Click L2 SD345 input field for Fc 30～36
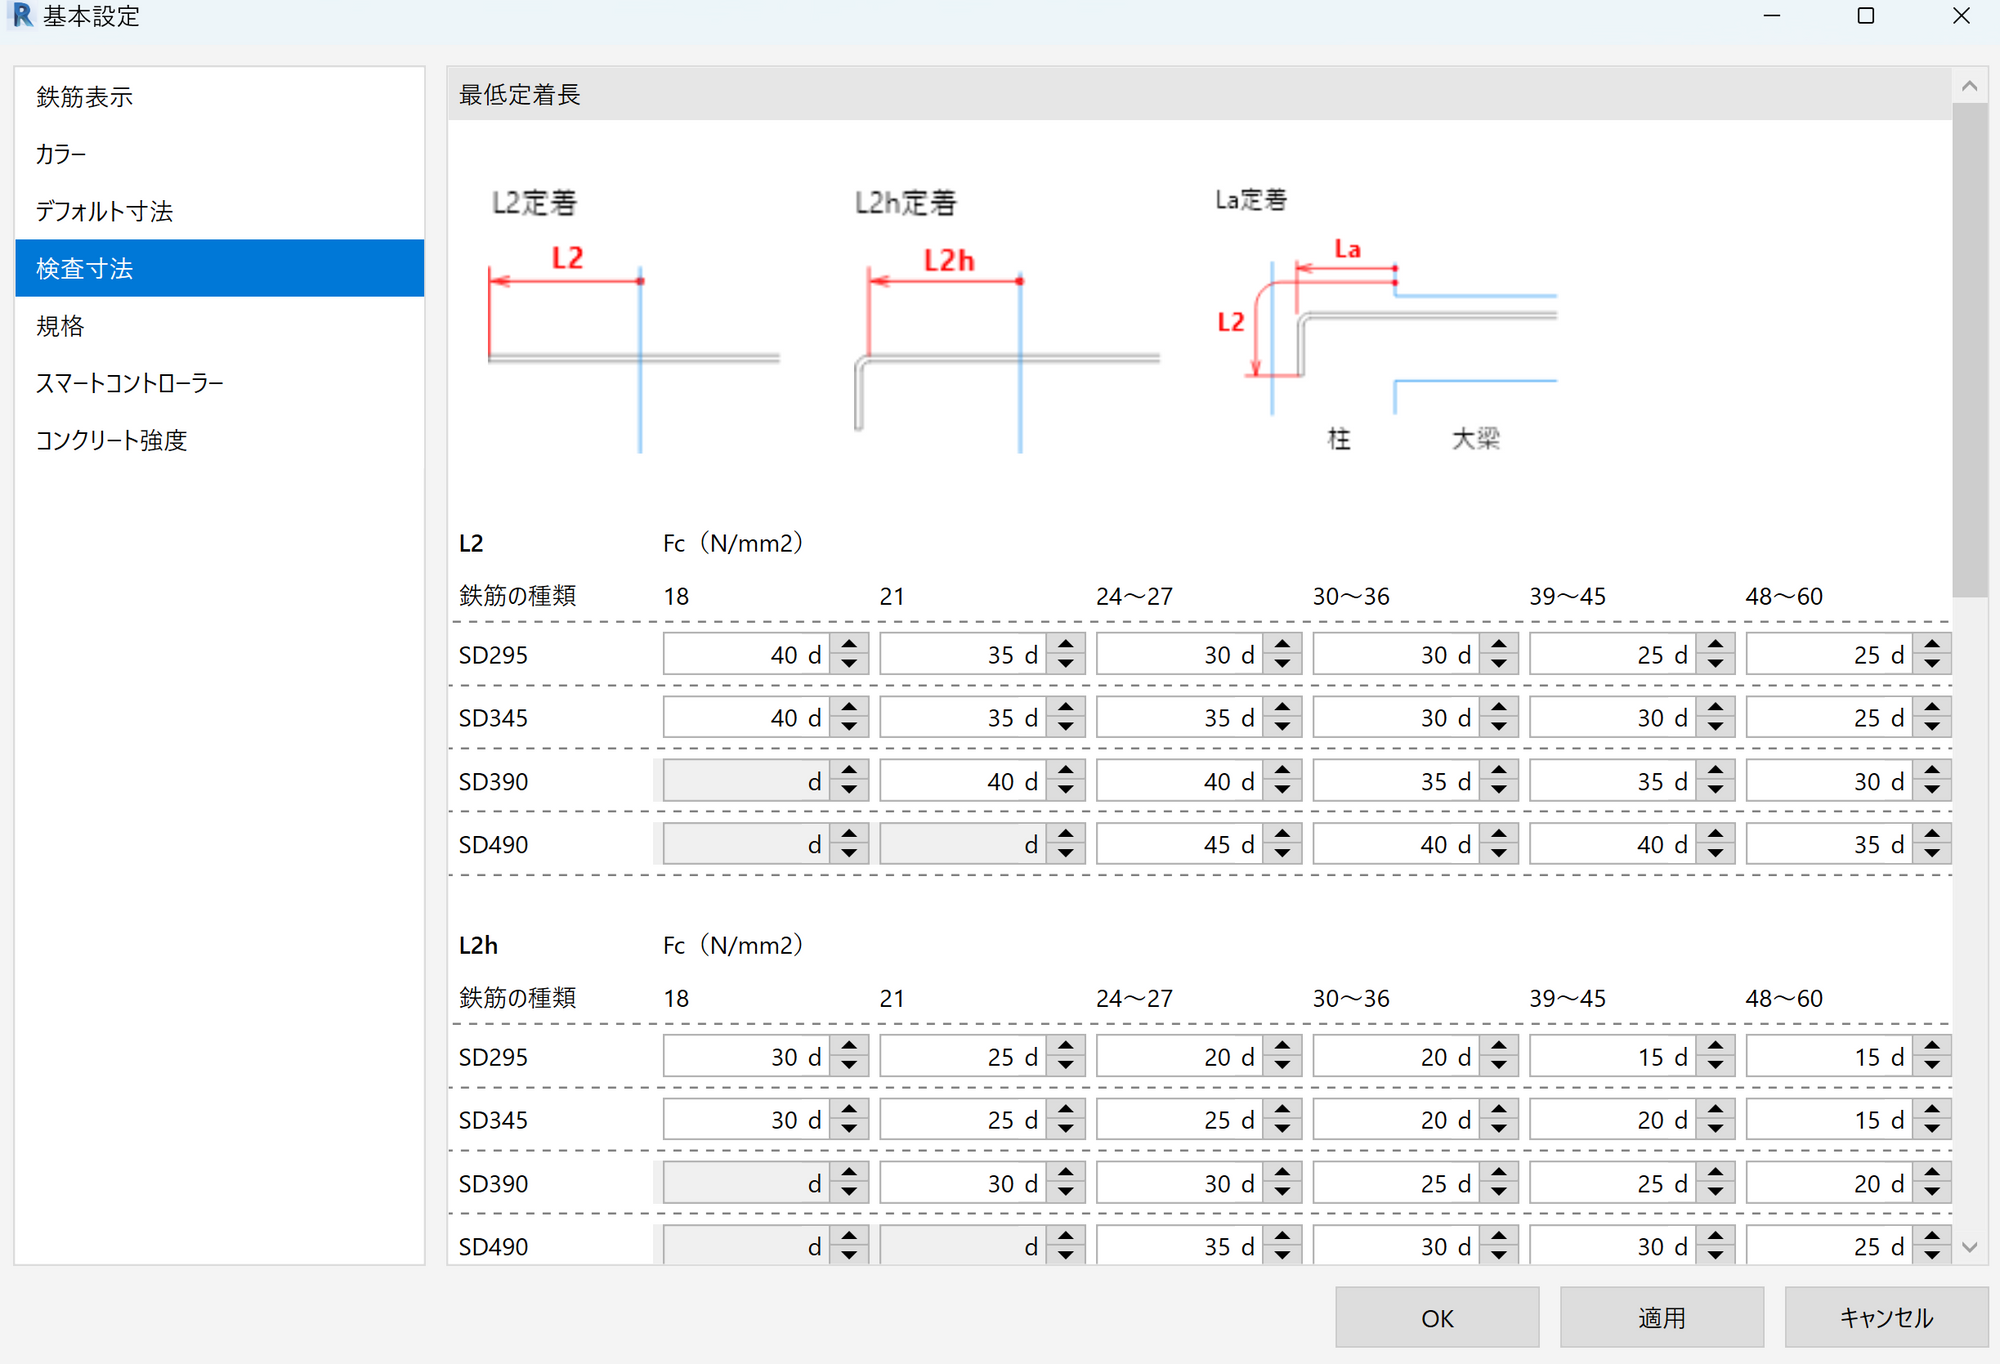2000x1364 pixels. [x=1395, y=718]
